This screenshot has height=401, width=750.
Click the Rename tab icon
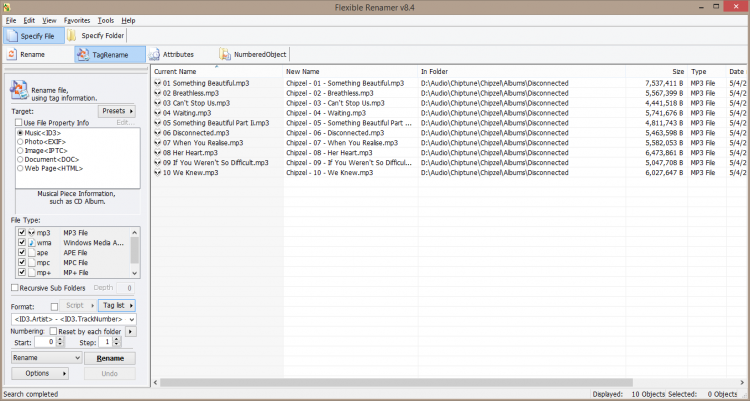pyautogui.click(x=12, y=54)
